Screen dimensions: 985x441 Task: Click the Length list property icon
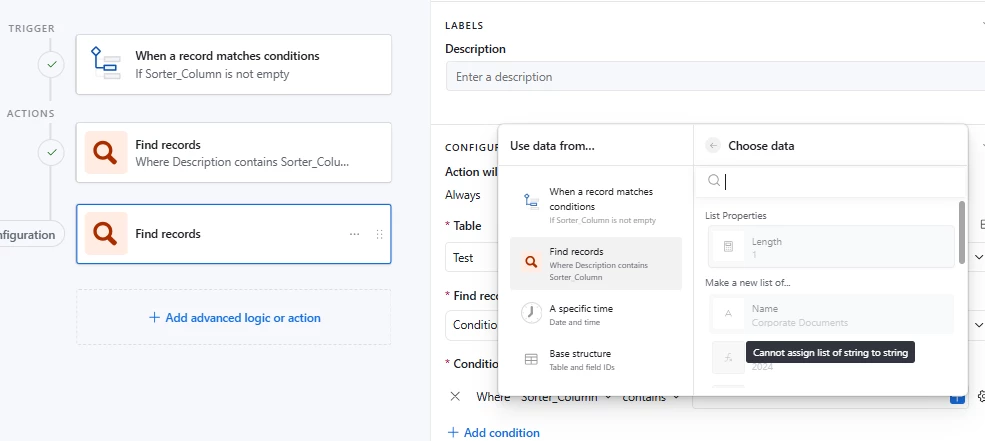click(728, 246)
